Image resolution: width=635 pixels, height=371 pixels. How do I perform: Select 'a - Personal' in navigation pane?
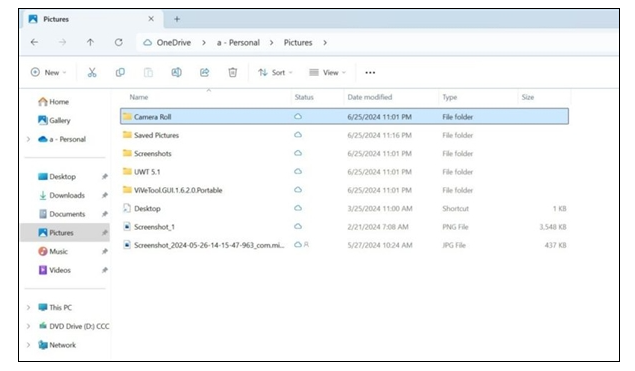pyautogui.click(x=62, y=139)
